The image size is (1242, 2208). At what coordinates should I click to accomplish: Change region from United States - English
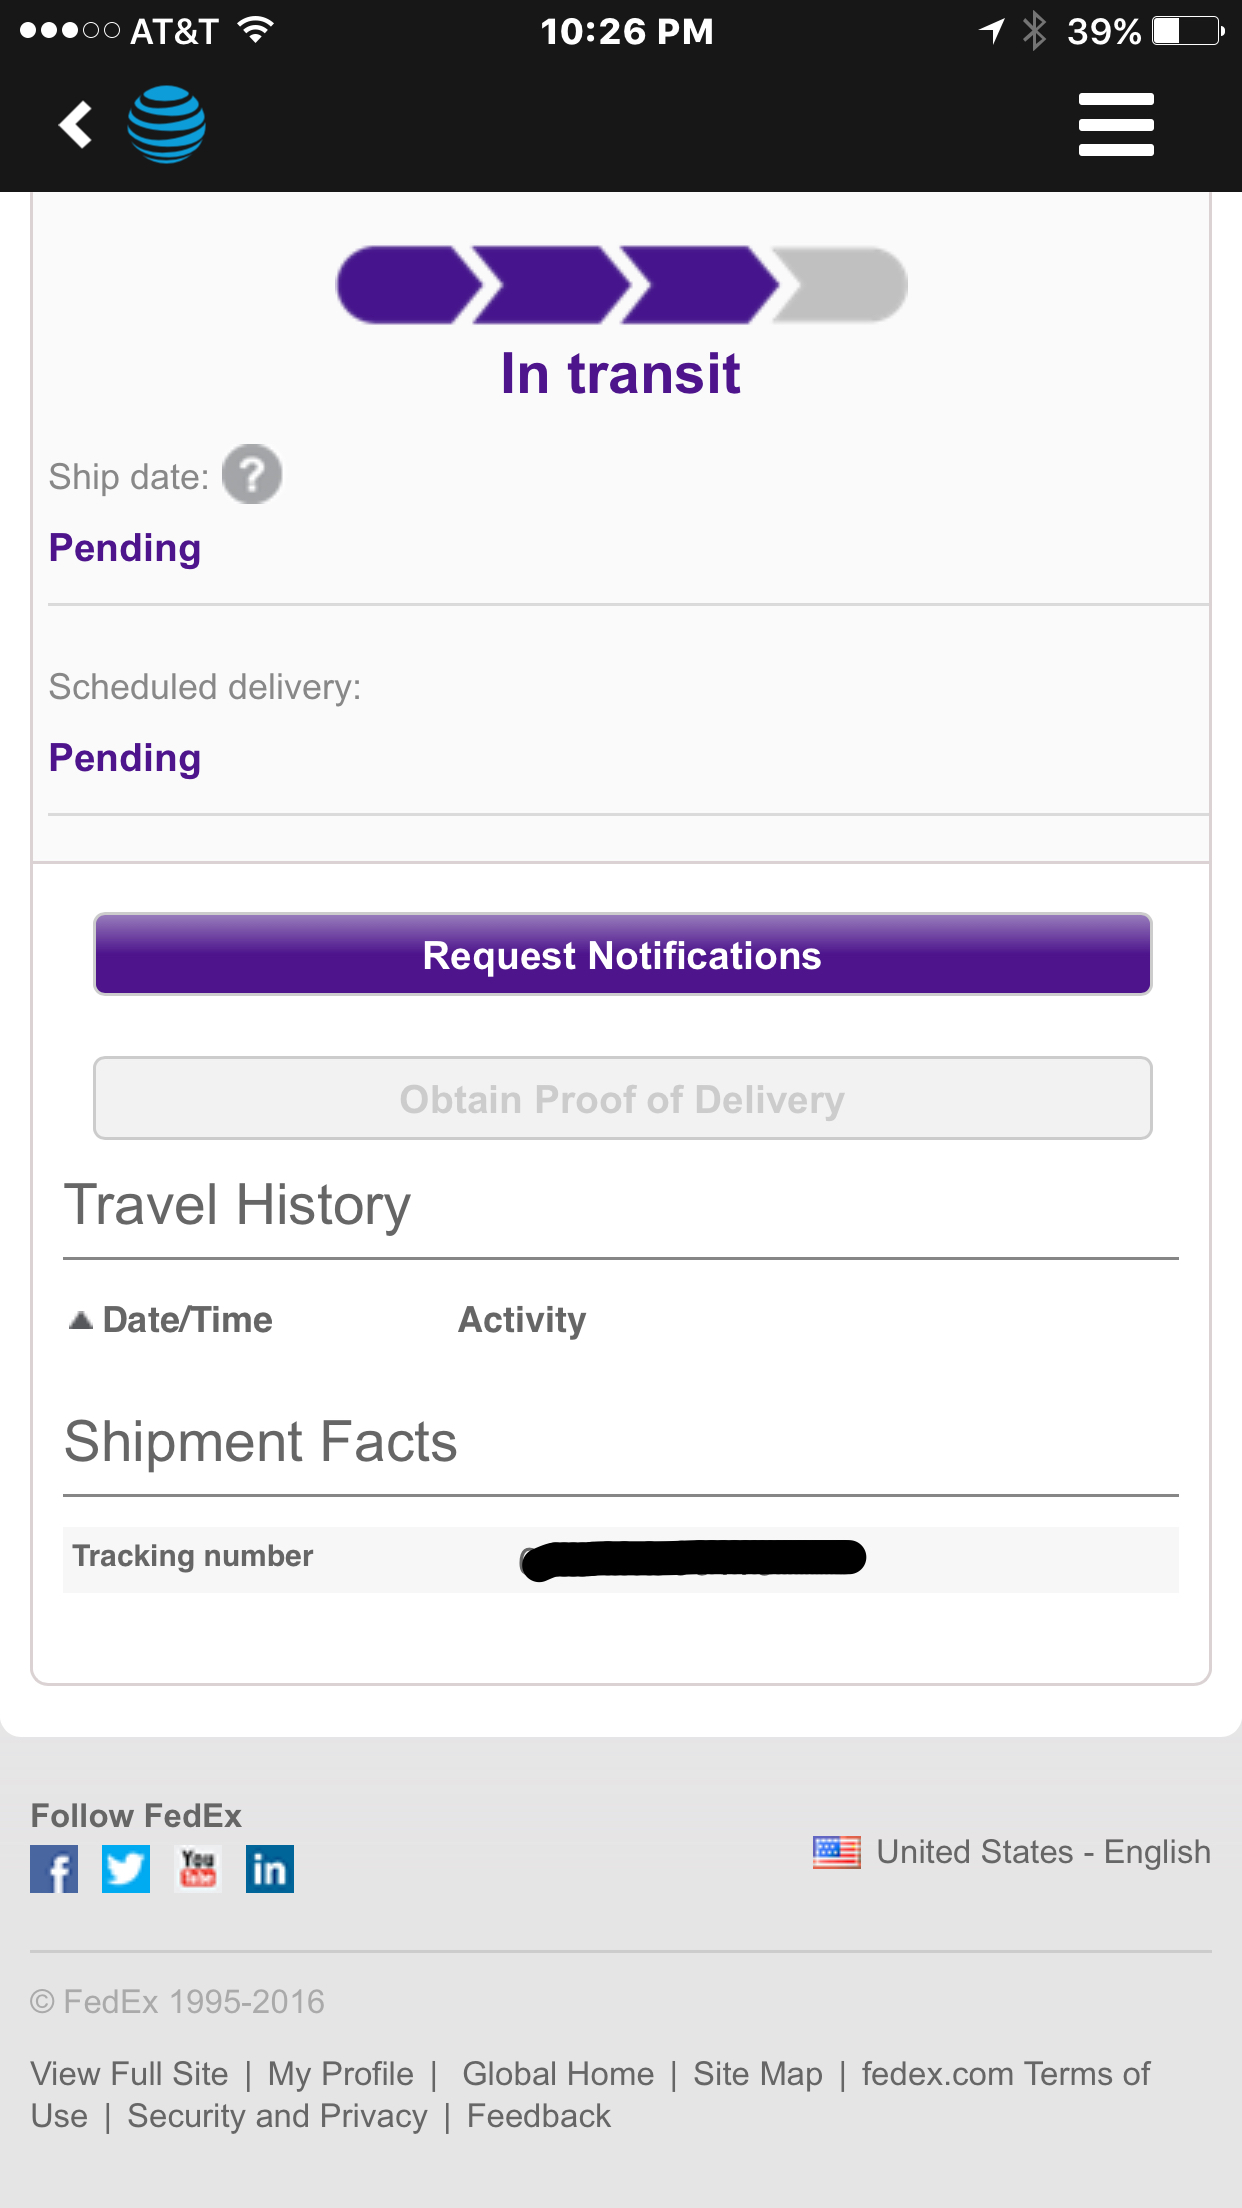1043,1852
